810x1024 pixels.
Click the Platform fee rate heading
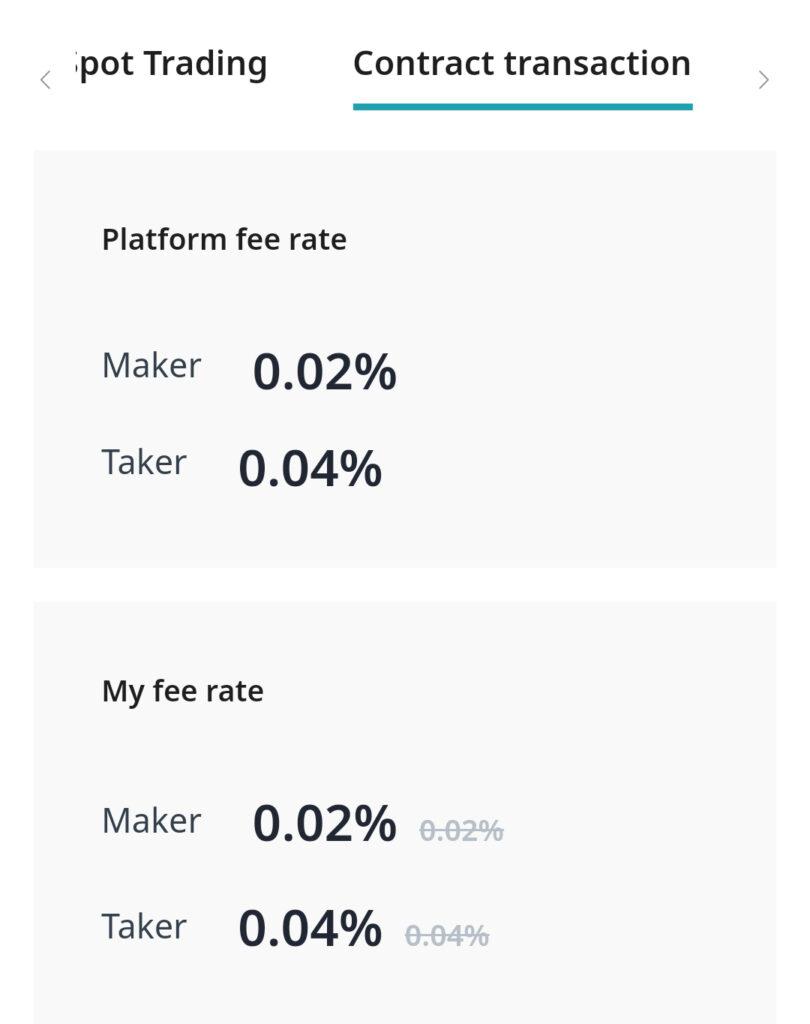point(224,239)
